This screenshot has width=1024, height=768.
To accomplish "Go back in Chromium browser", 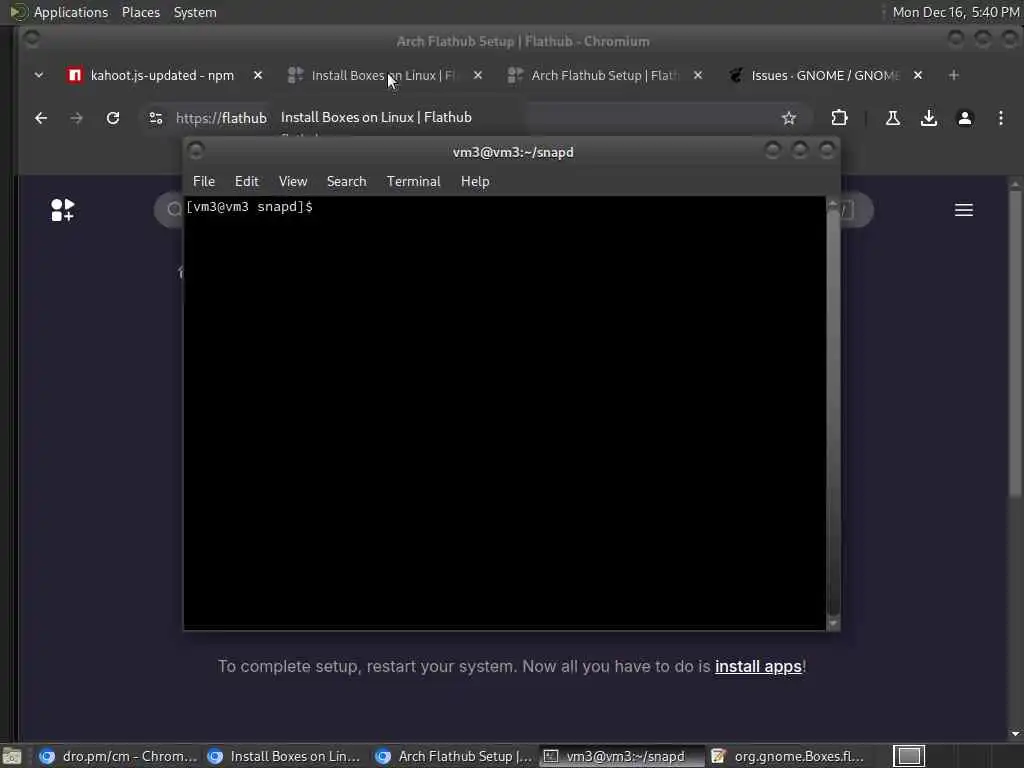I will click(x=40, y=118).
